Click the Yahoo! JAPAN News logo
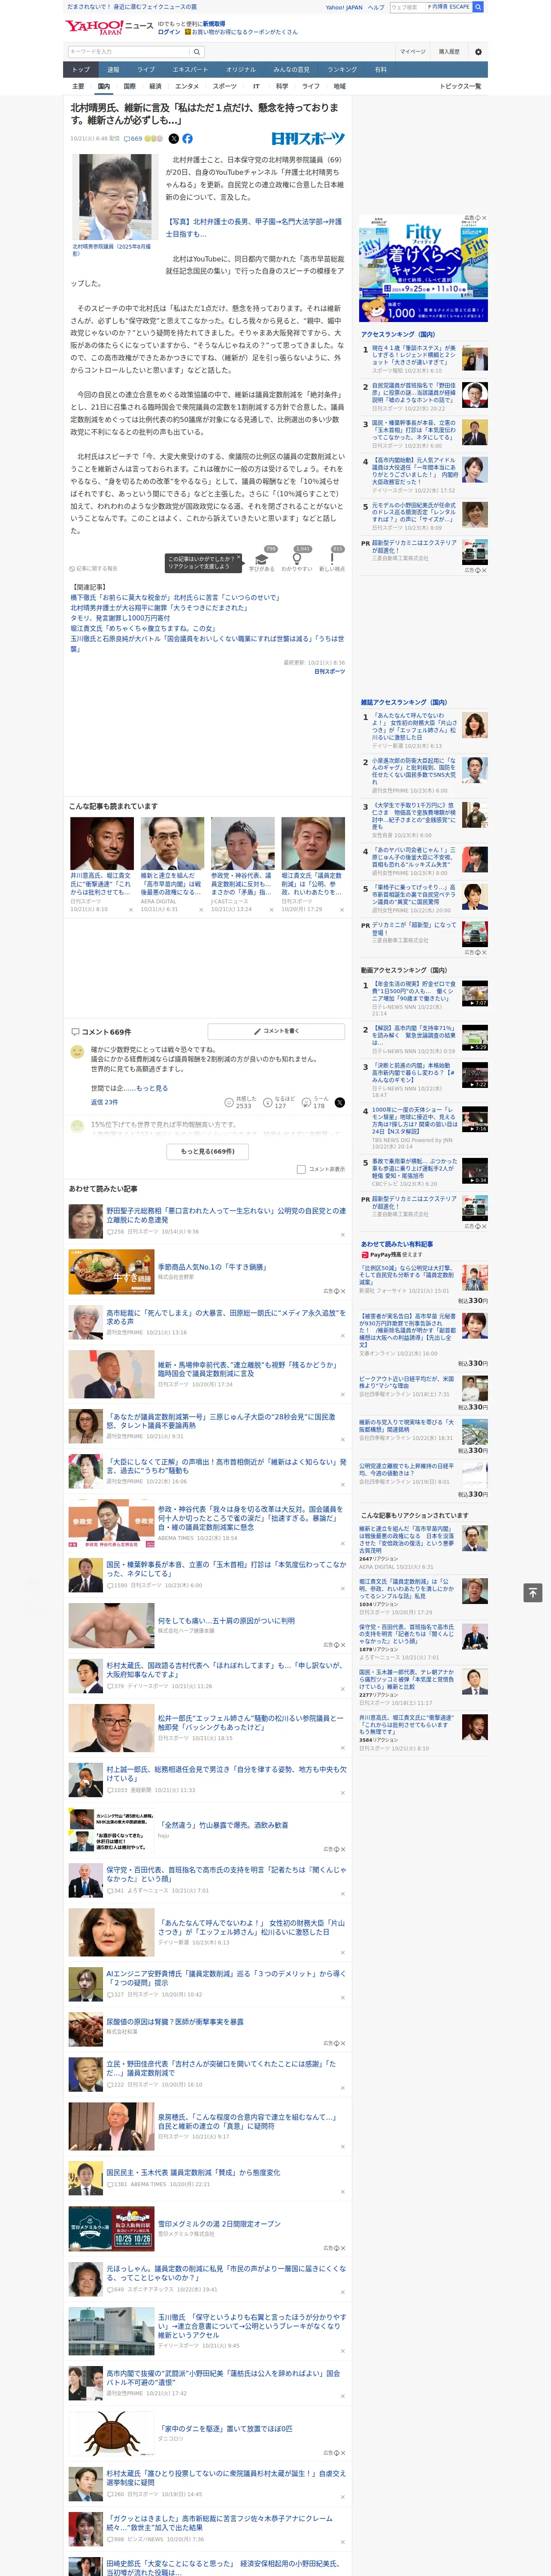The image size is (551, 2576). click(x=109, y=27)
